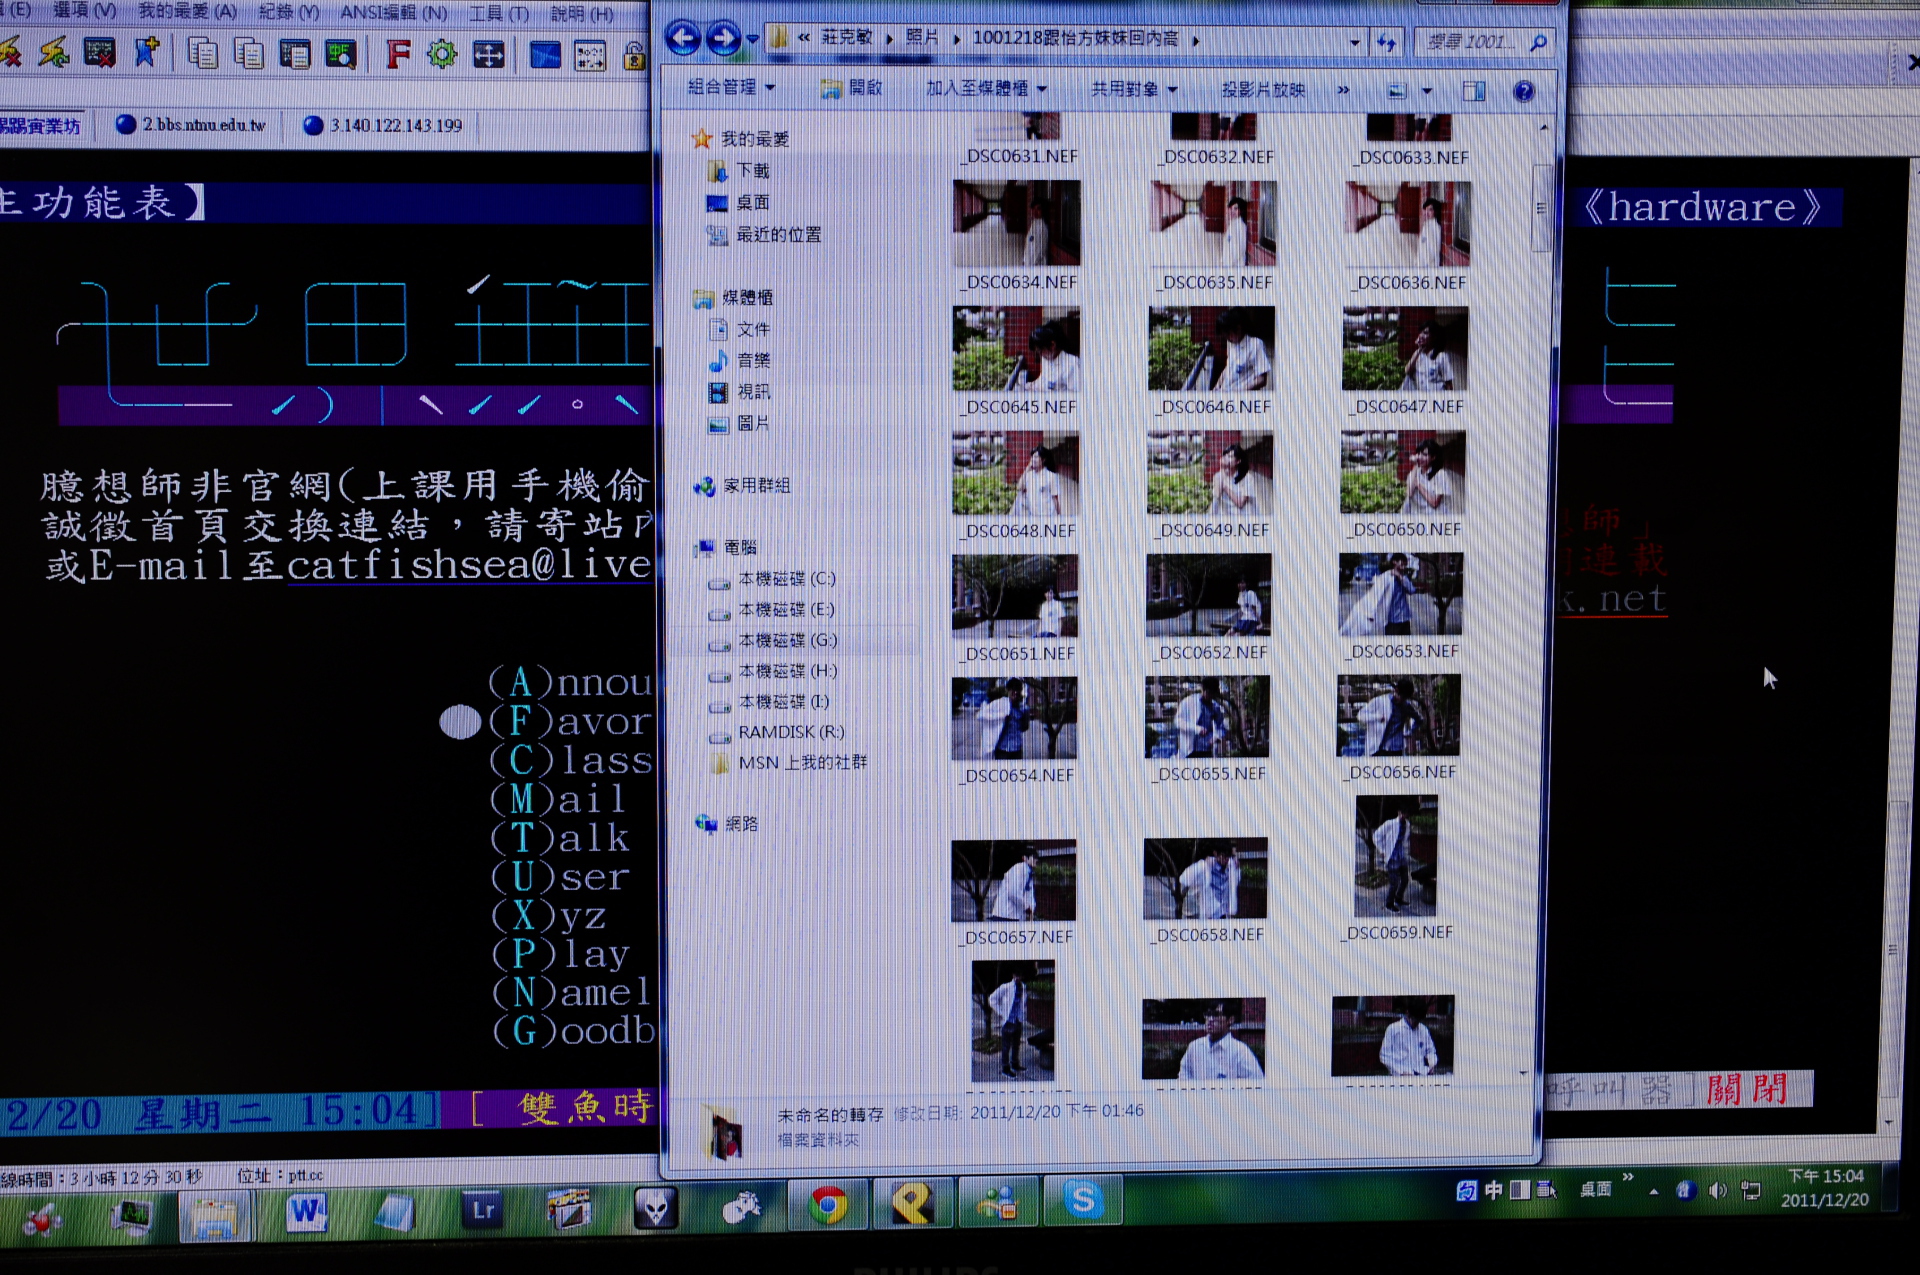The height and width of the screenshot is (1275, 1920).
Task: Select 本機磁碟 (G:) in navigation tree
Action: click(786, 640)
